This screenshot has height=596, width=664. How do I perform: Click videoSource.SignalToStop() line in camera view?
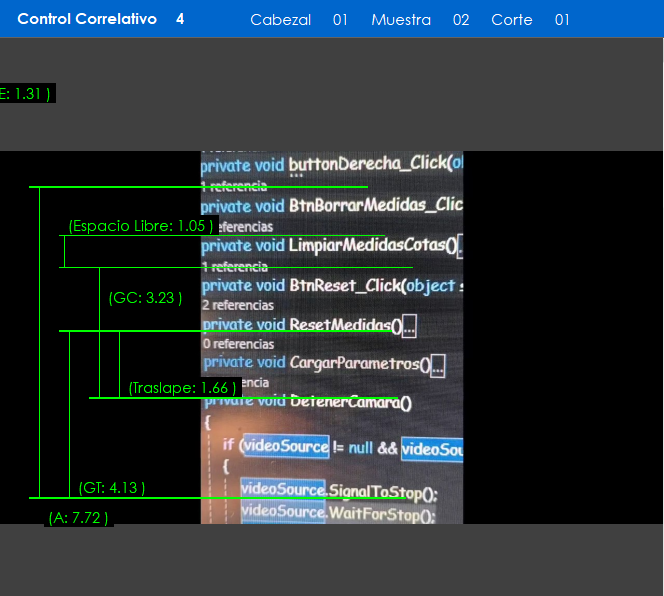pos(338,492)
